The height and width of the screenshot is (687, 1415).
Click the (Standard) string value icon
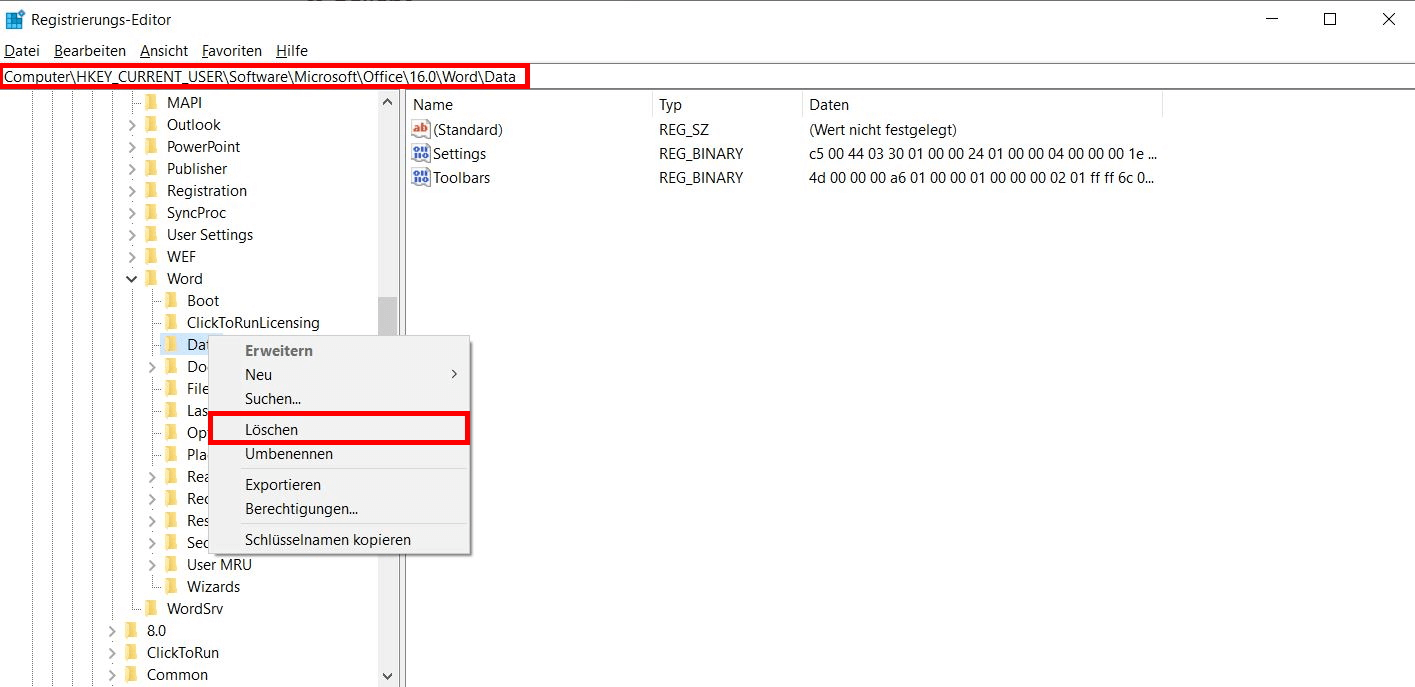(420, 129)
